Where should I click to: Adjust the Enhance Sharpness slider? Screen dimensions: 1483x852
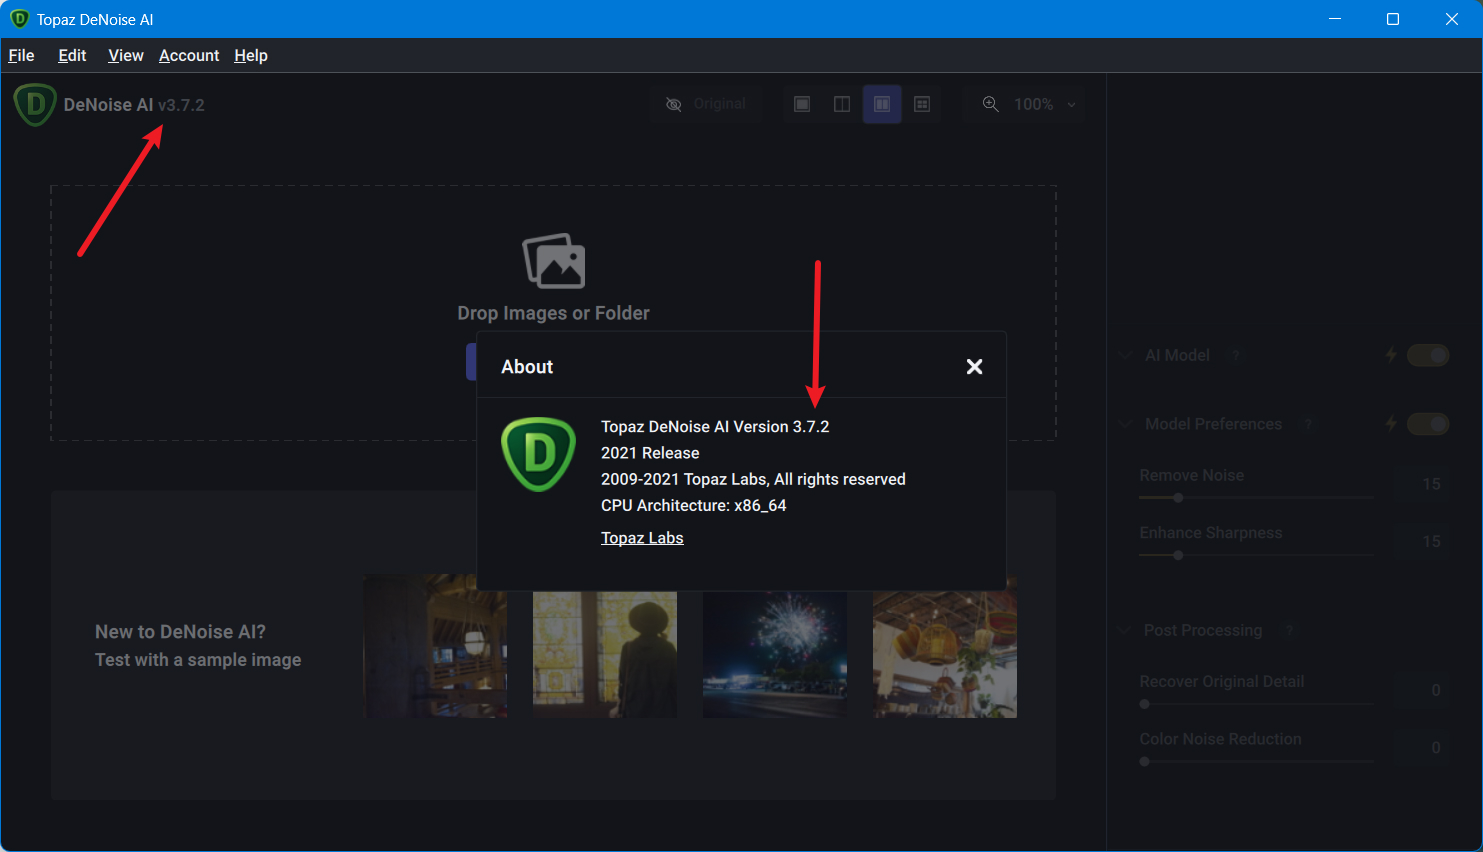[1257, 555]
